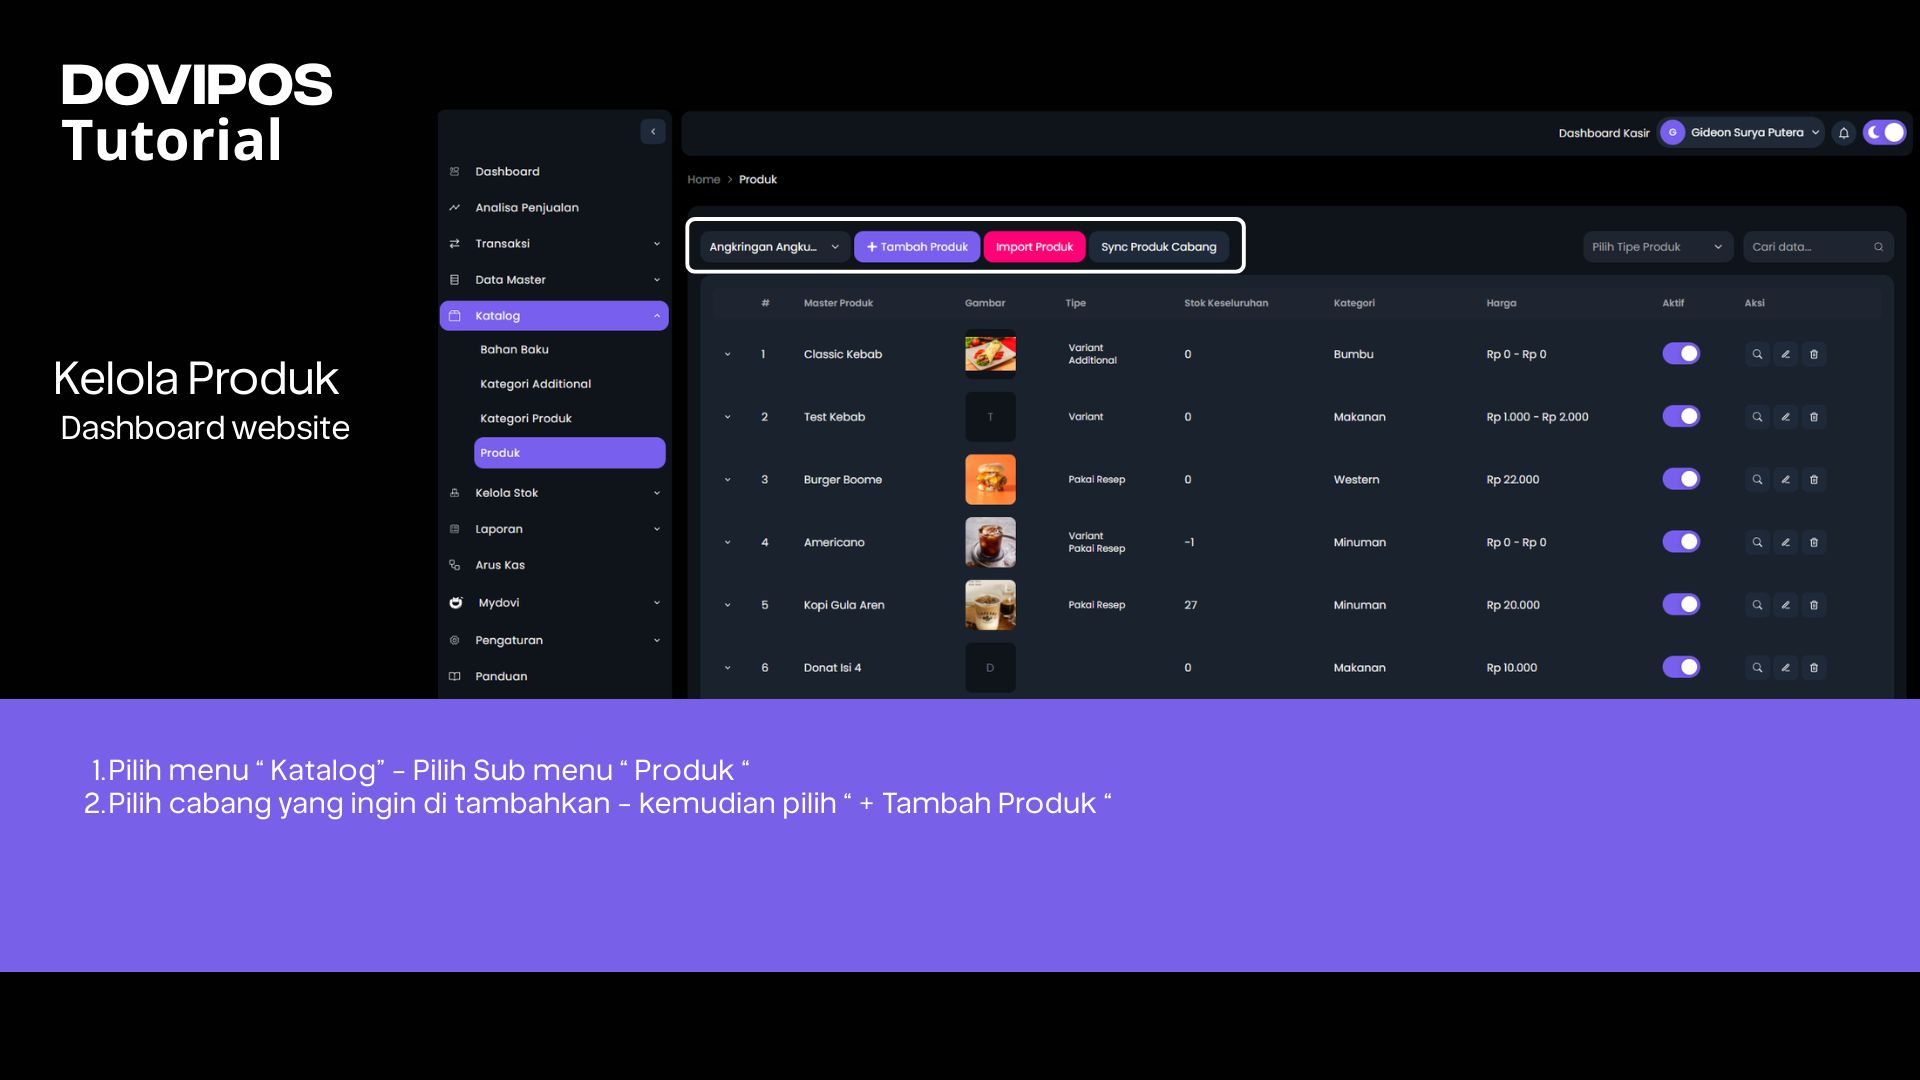Image resolution: width=1920 pixels, height=1080 pixels.
Task: Collapse sidebar with the arrow button
Action: click(x=653, y=131)
